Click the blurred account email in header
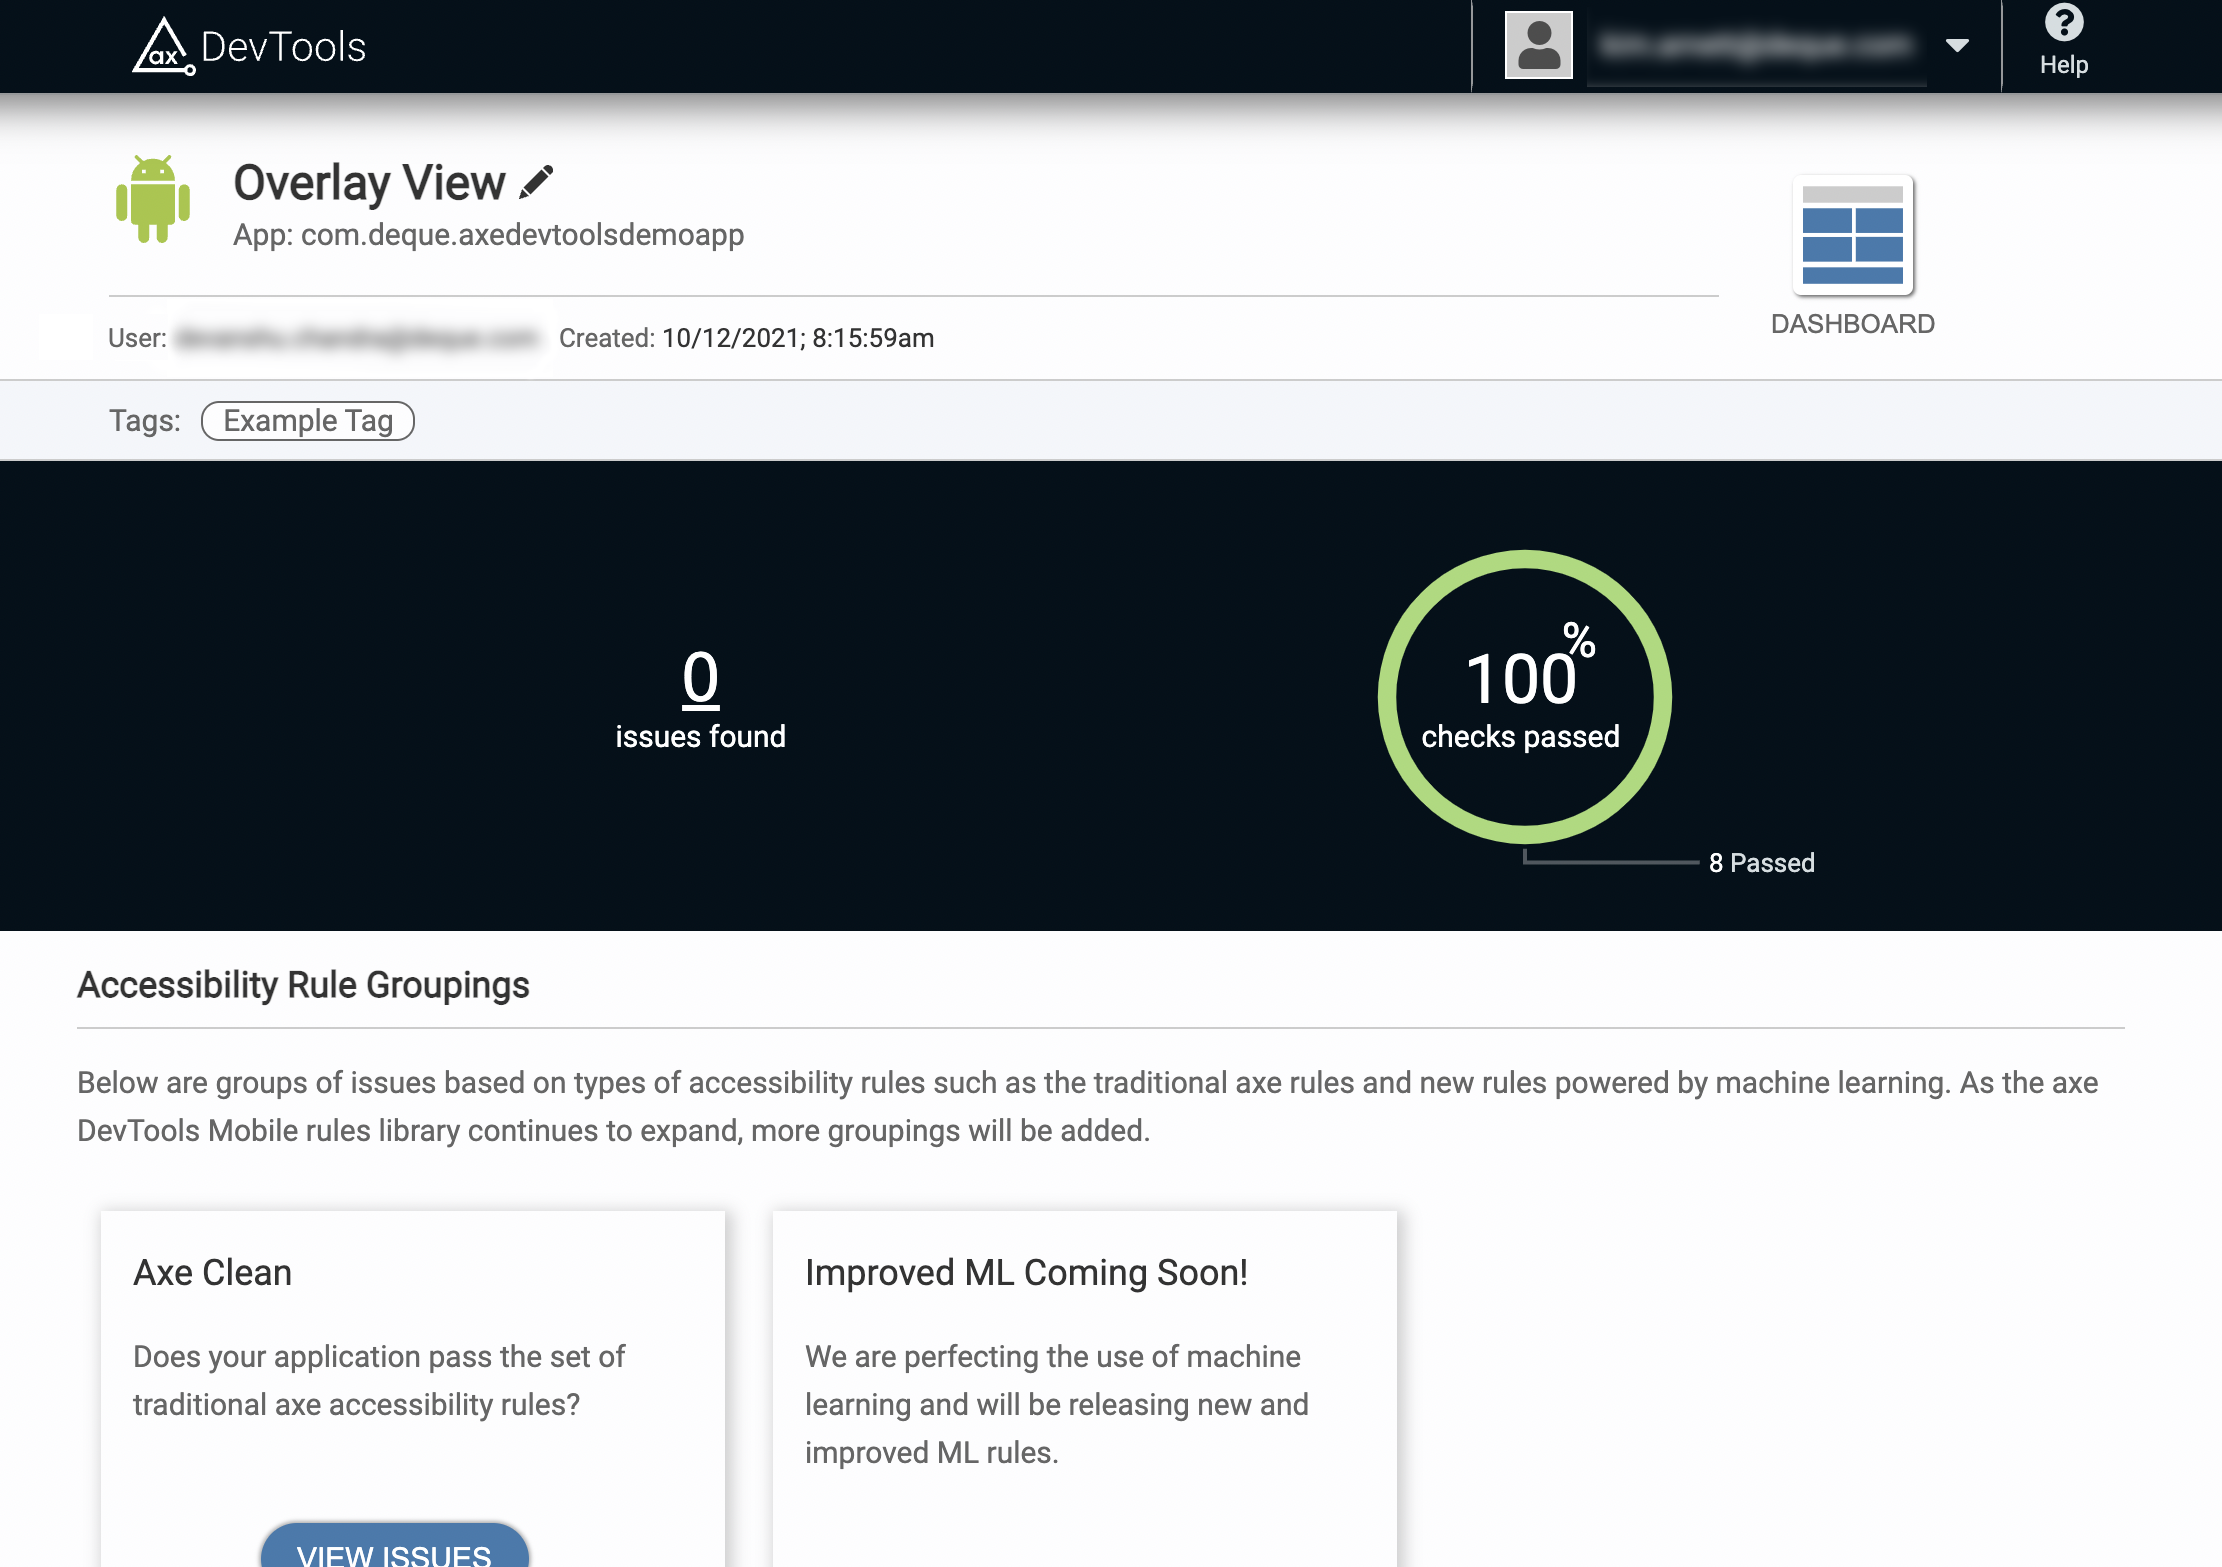 pos(1755,46)
